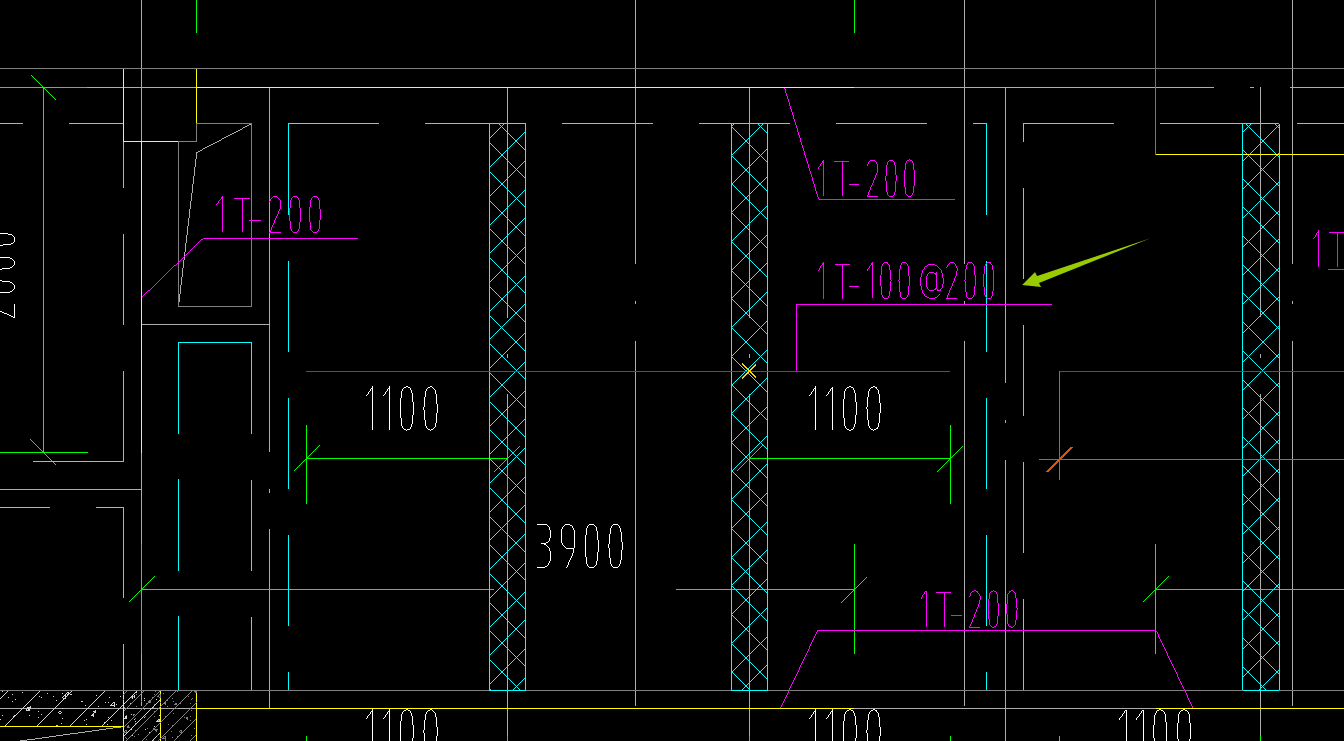Select the 1100 dimension text below 1T-100@200

(x=845, y=409)
